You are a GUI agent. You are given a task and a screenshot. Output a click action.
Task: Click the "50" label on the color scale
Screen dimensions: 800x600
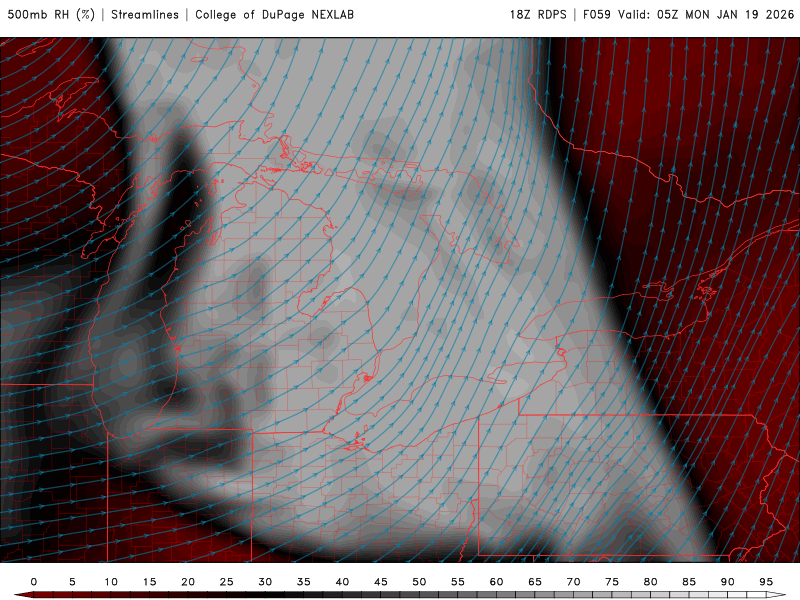(x=419, y=582)
